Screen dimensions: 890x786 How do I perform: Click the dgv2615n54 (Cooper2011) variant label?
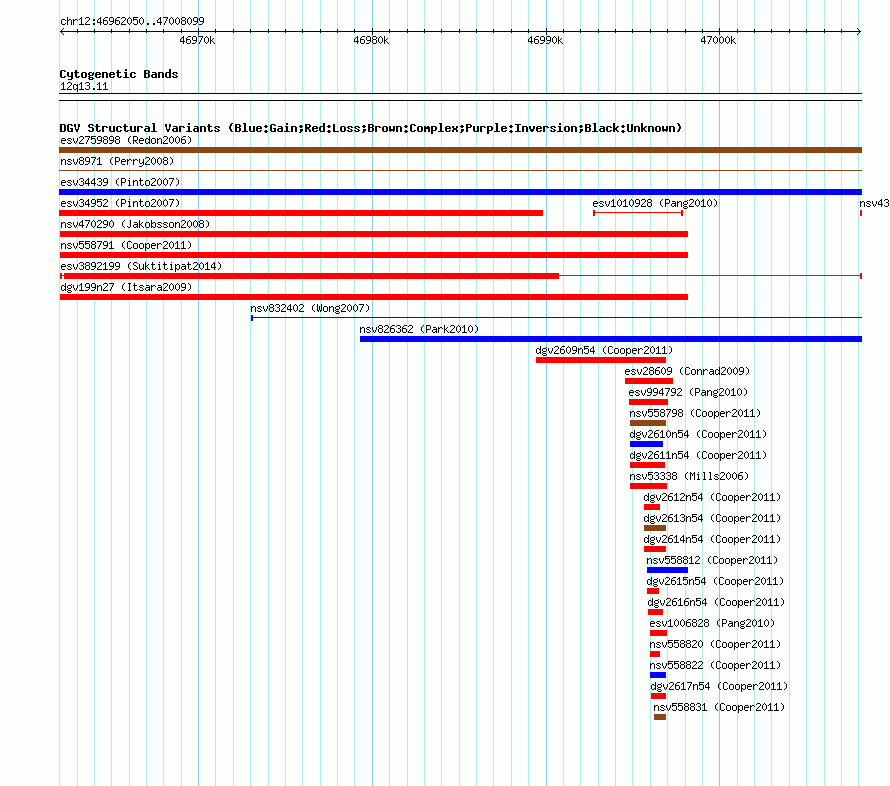tap(715, 581)
